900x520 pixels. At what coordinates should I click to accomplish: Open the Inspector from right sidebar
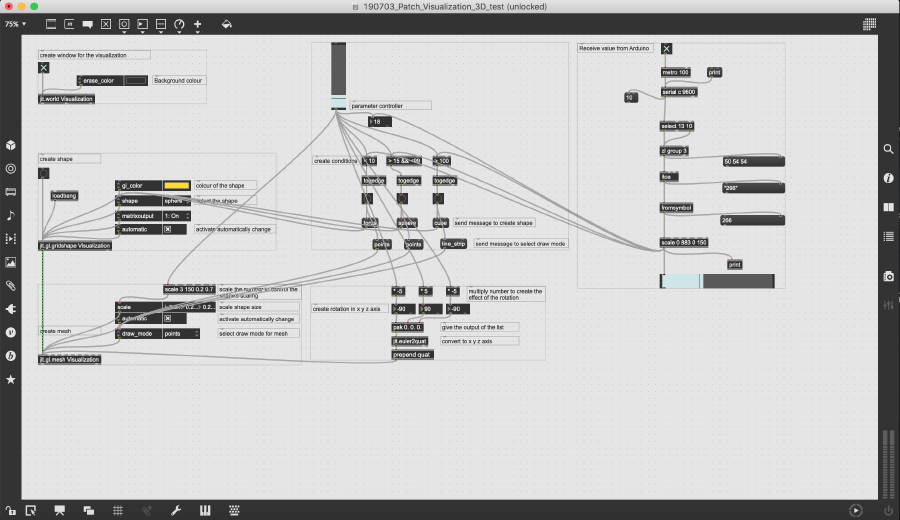click(888, 178)
